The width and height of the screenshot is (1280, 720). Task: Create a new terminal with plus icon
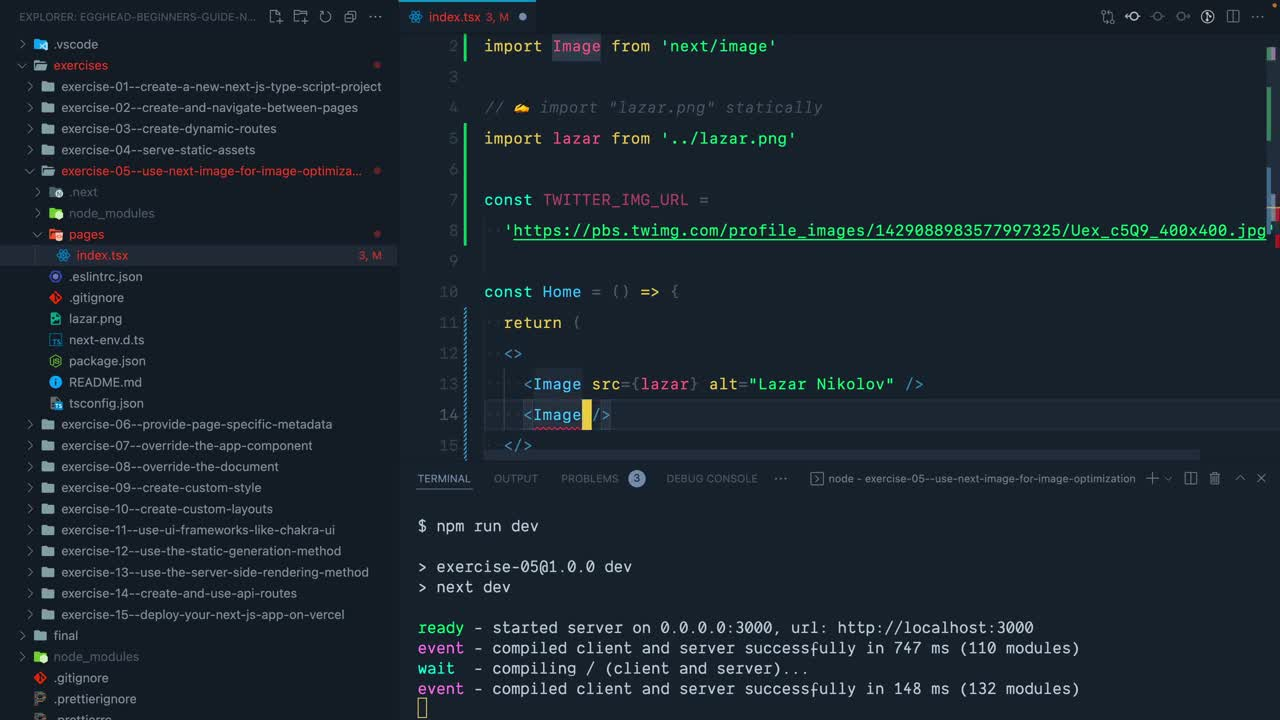pyautogui.click(x=1152, y=479)
